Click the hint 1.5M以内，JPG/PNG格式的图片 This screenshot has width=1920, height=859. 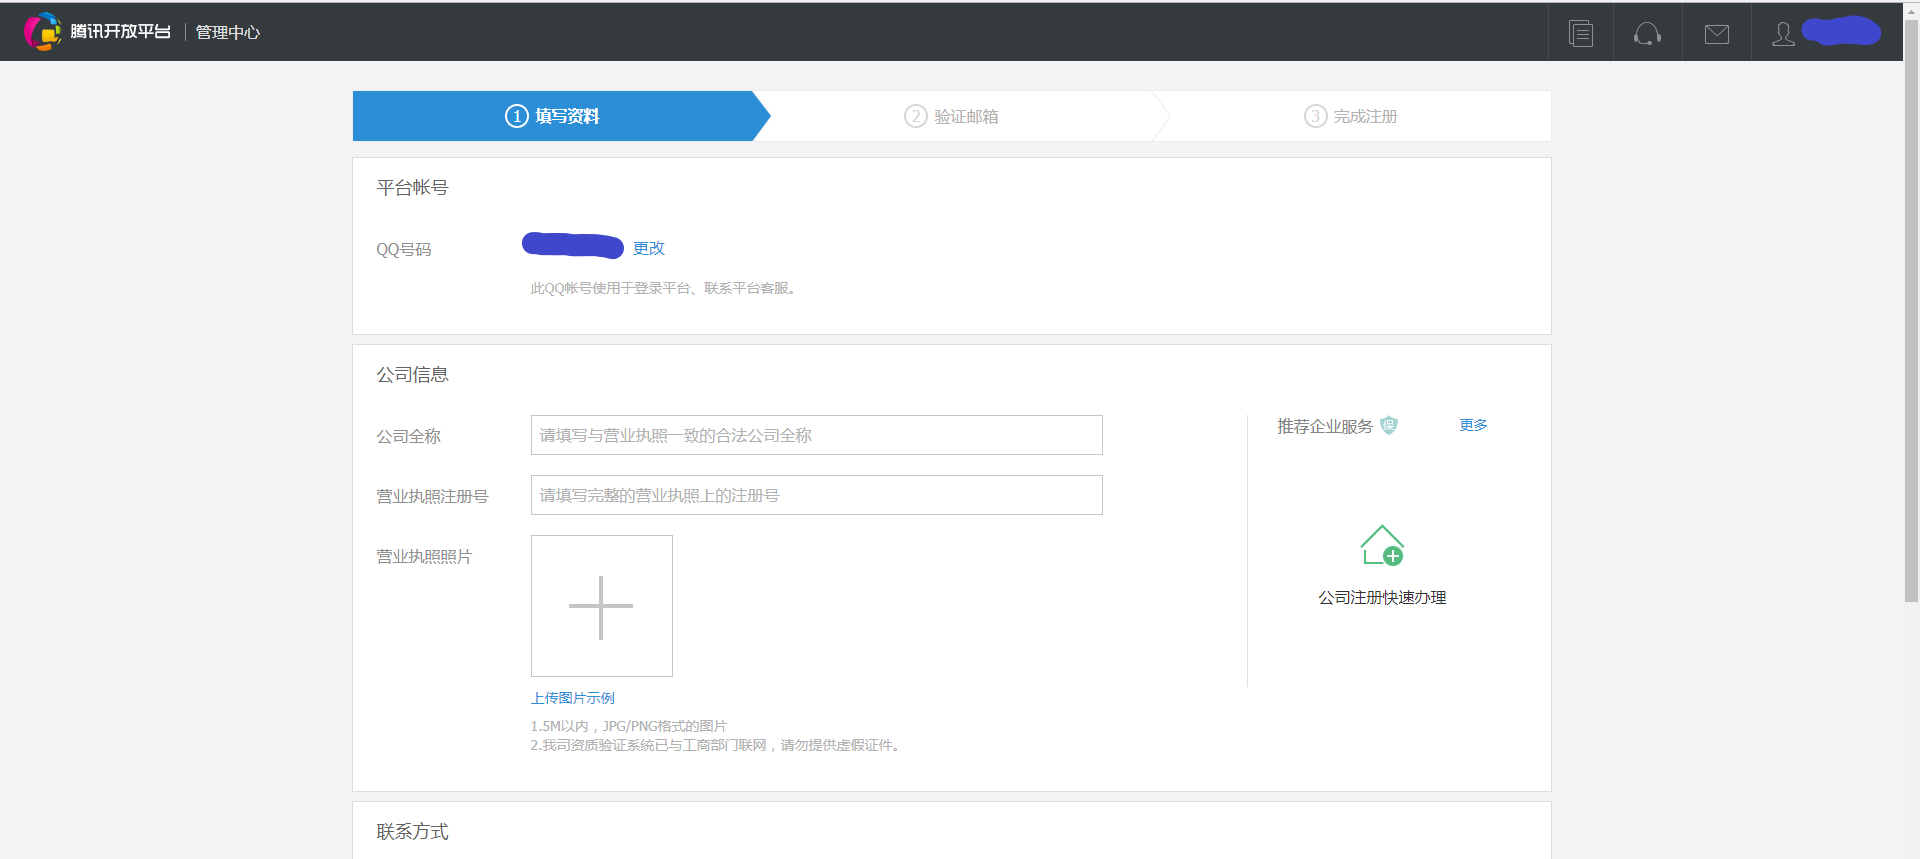click(x=629, y=726)
